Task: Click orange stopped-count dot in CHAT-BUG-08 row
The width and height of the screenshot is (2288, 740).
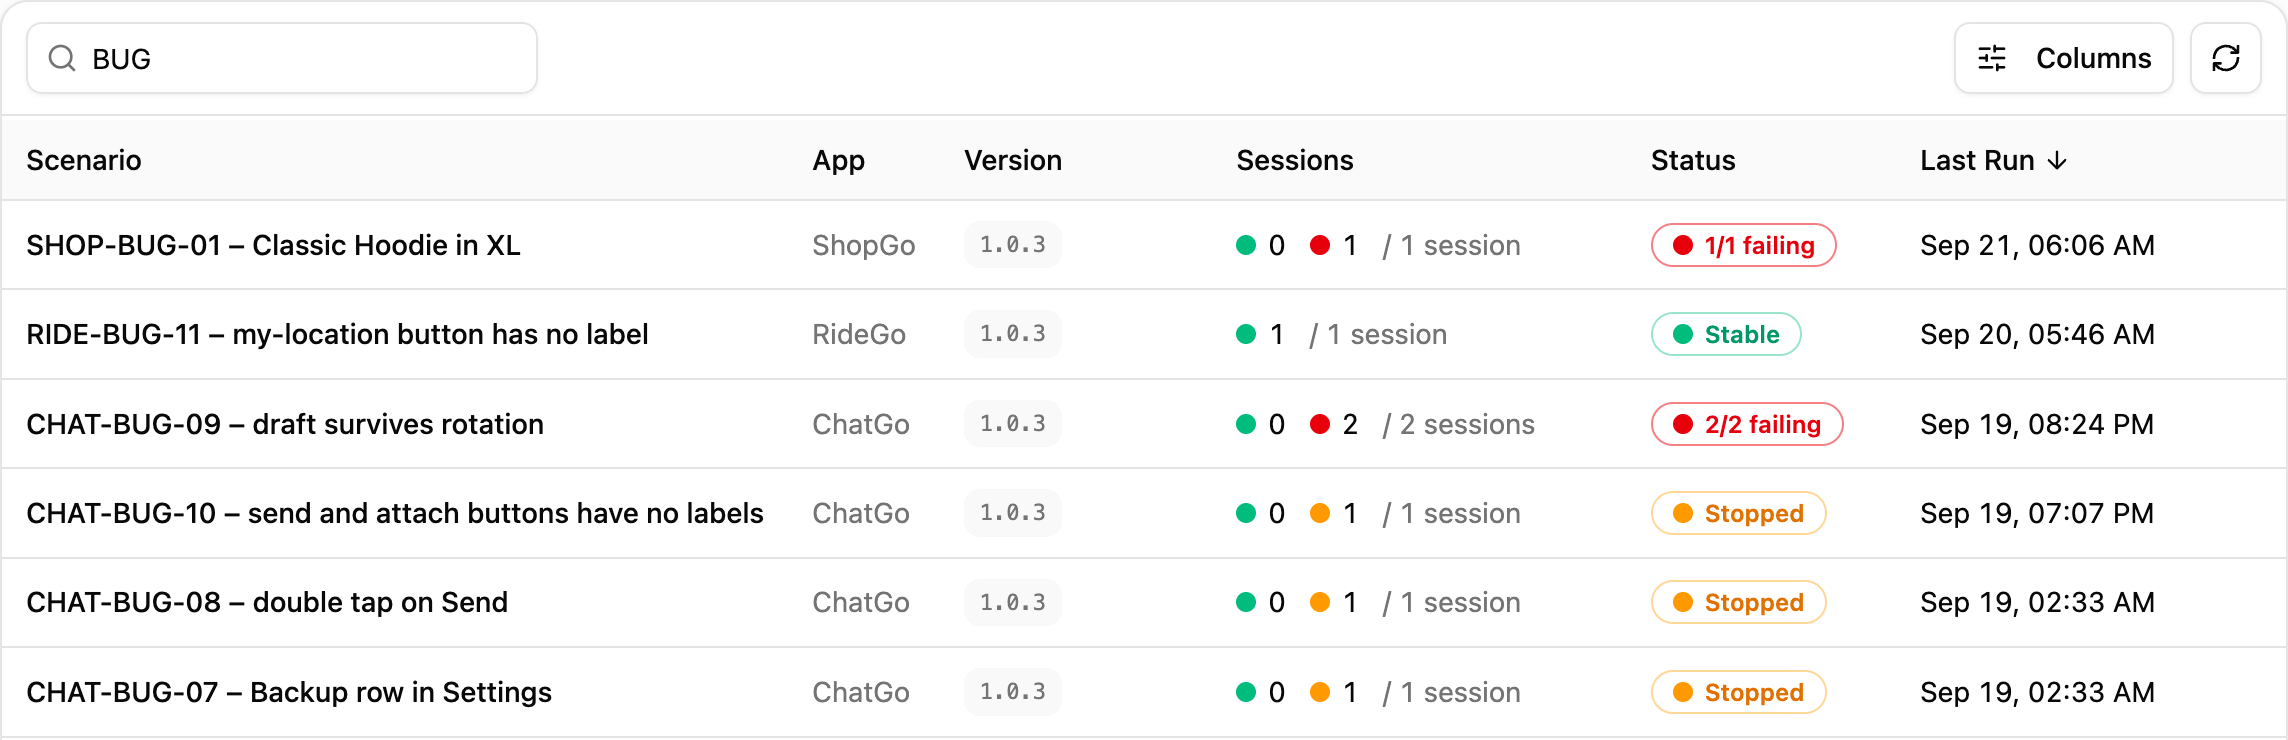Action: pos(1320,602)
